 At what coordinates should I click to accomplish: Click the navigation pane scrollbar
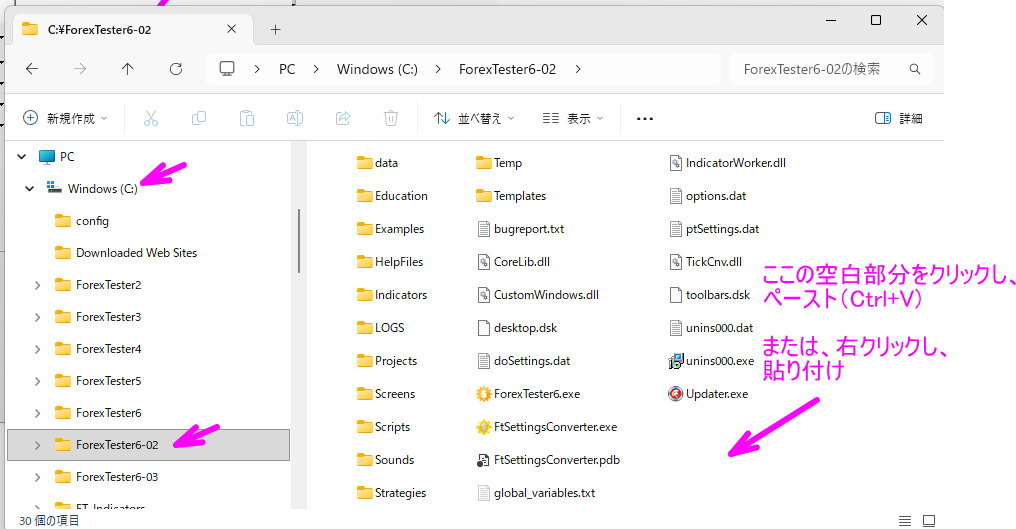[x=299, y=241]
